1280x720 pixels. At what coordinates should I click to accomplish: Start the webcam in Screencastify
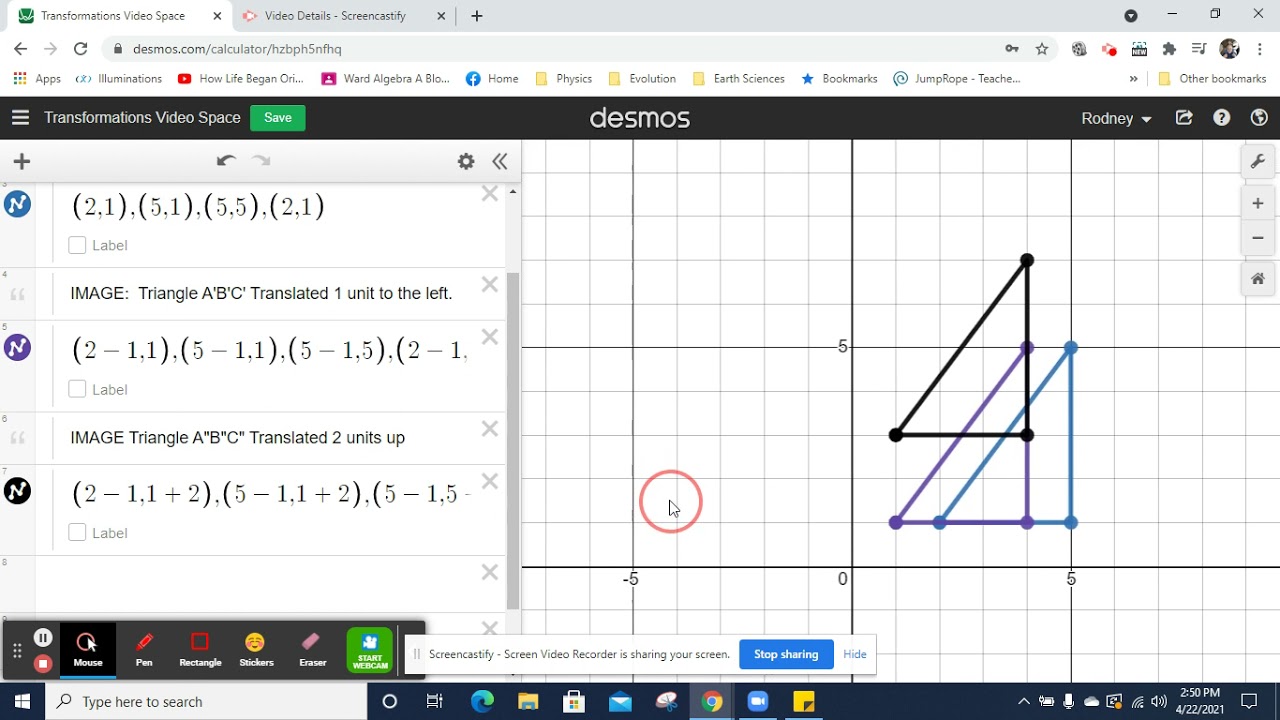point(370,650)
